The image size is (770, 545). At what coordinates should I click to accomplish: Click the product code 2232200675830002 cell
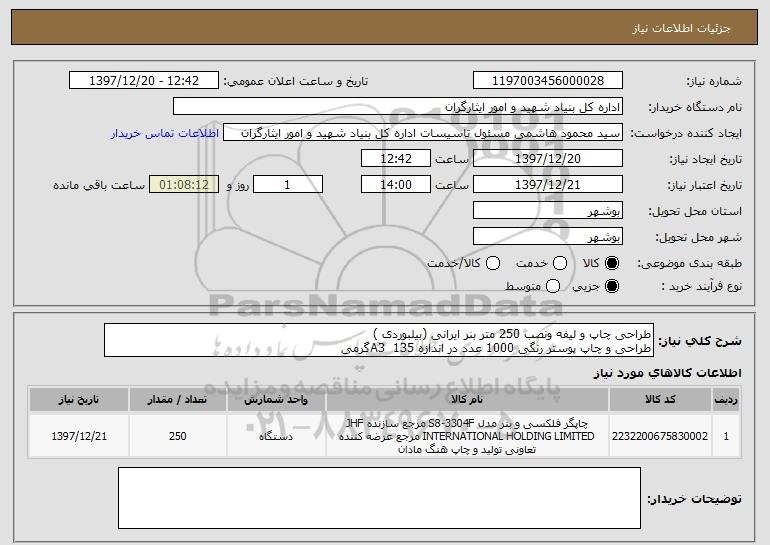tap(660, 436)
